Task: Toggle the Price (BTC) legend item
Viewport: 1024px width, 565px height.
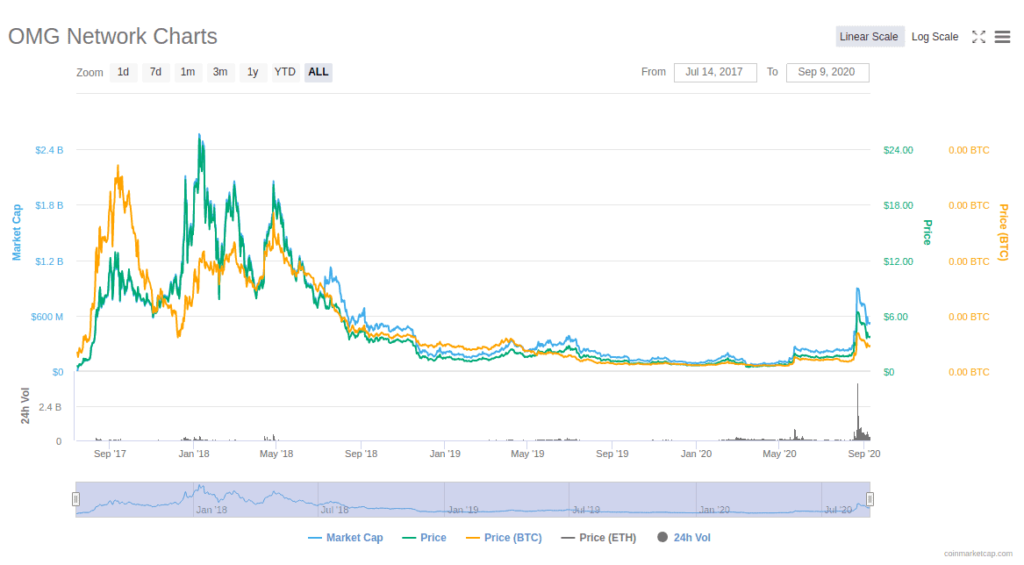Action: point(504,538)
